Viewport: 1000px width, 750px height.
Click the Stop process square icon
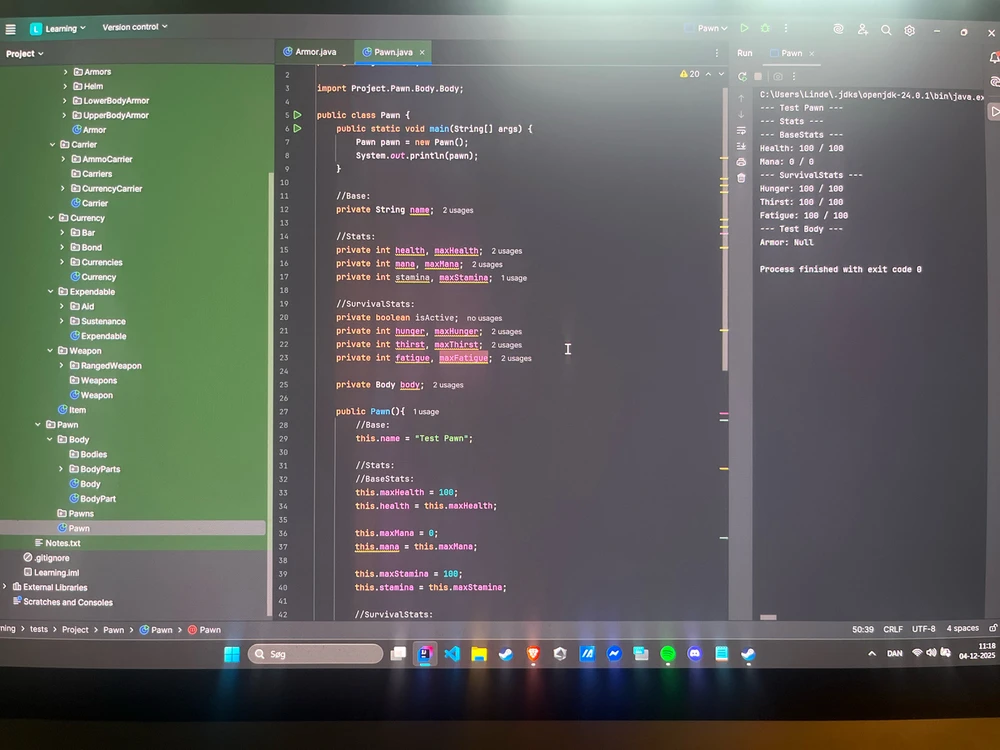tap(758, 77)
